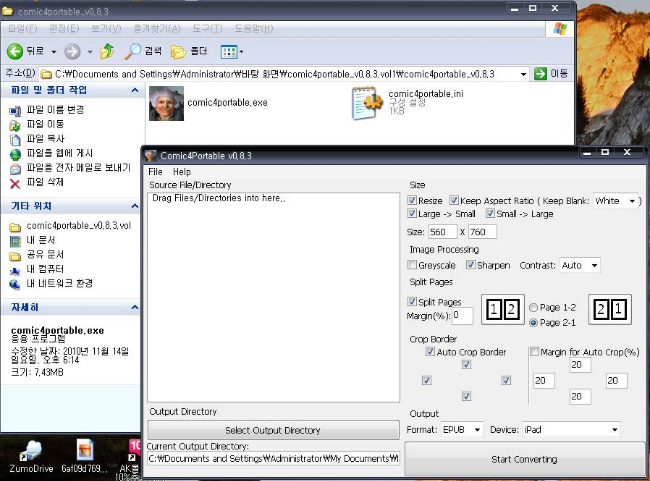Viewport: 650px width, 481px height.
Task: Click the Forward arrow icon in Explorer
Action: pyautogui.click(x=72, y=52)
